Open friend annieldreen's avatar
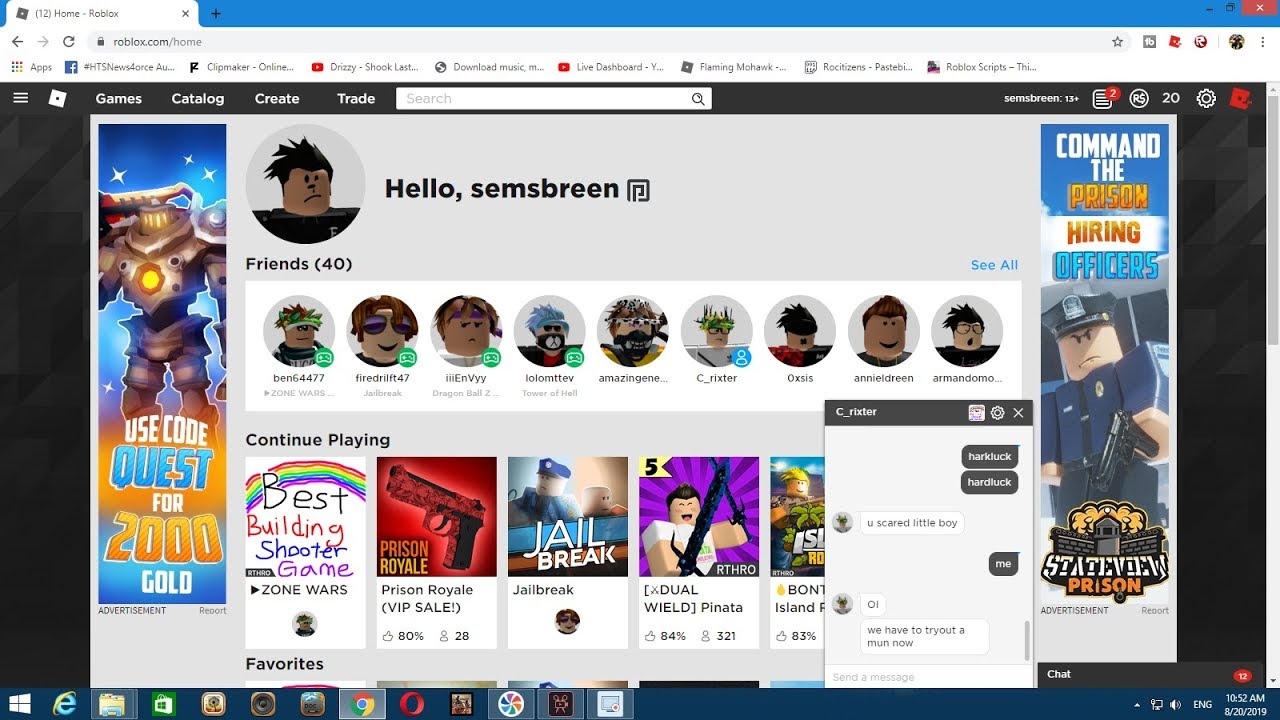Viewport: 1280px width, 720px height. click(883, 331)
